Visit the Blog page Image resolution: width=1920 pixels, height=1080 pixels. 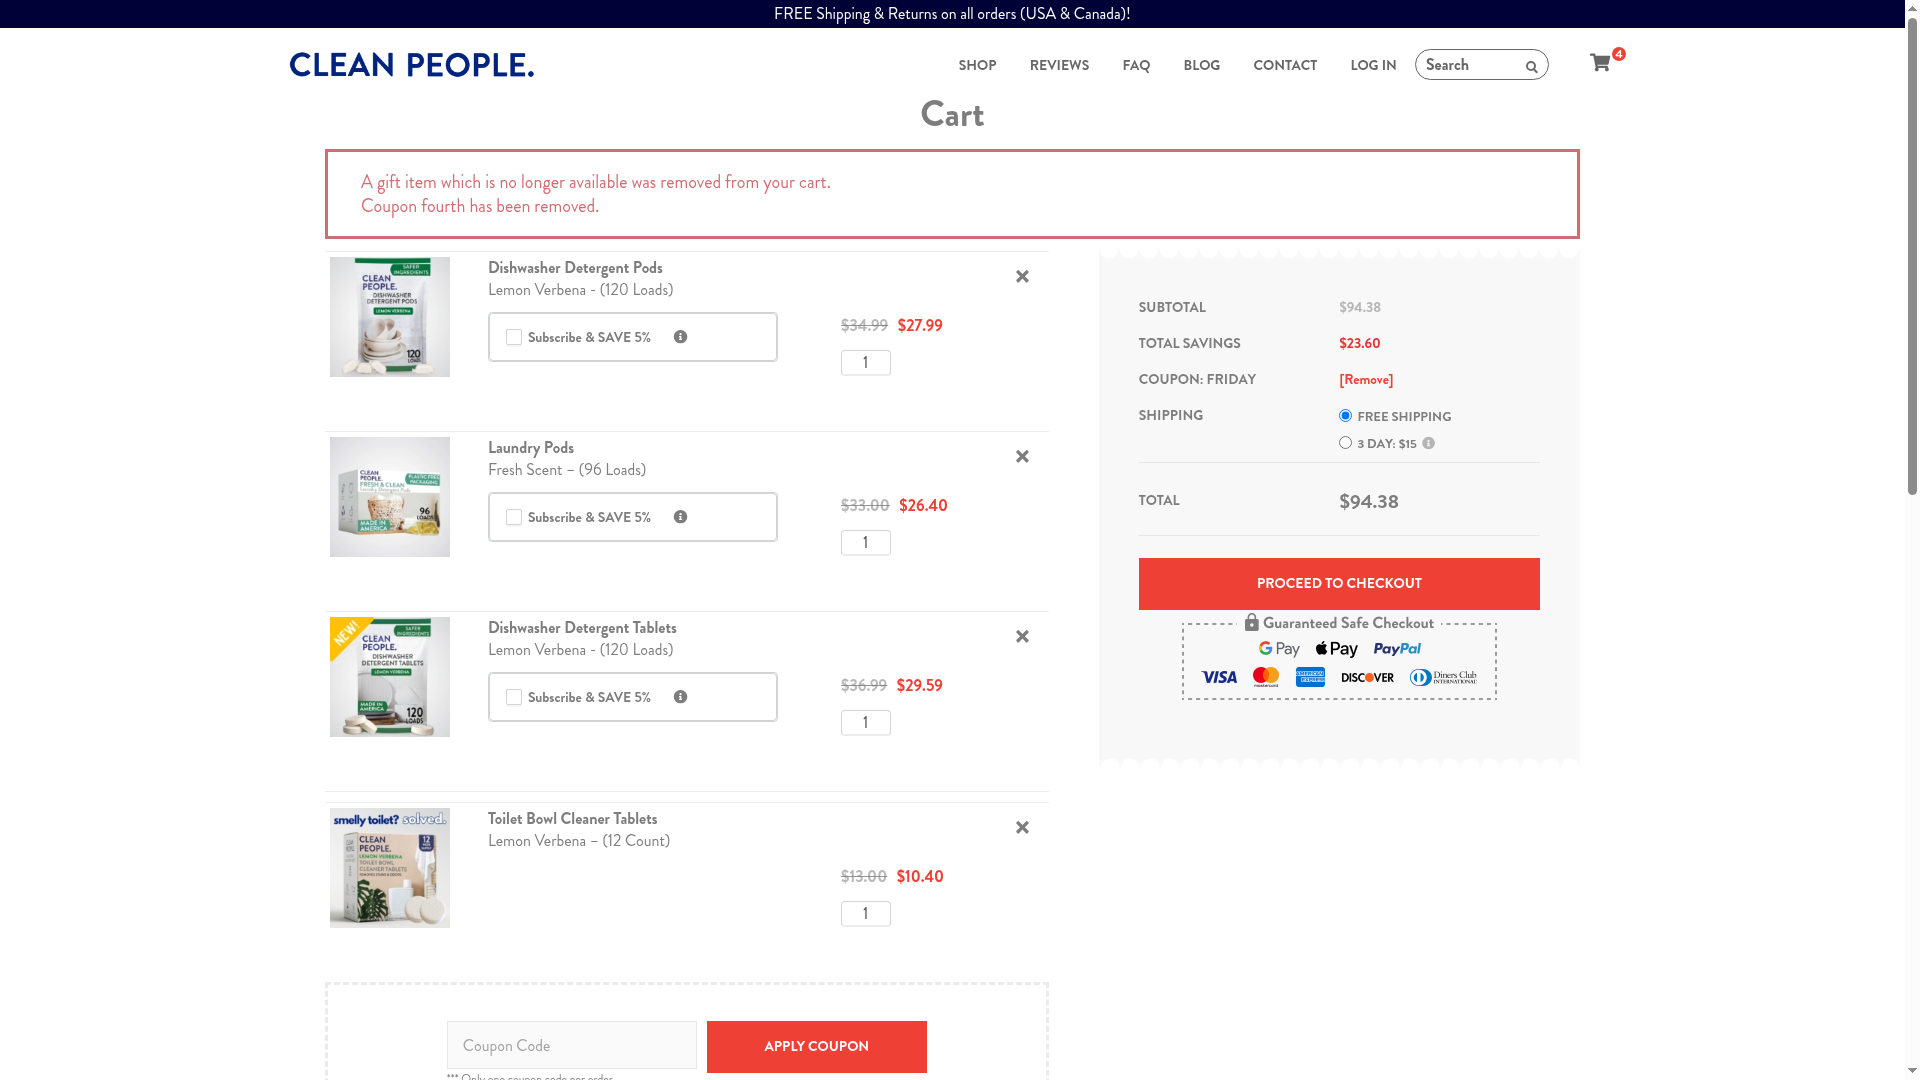tap(1201, 65)
